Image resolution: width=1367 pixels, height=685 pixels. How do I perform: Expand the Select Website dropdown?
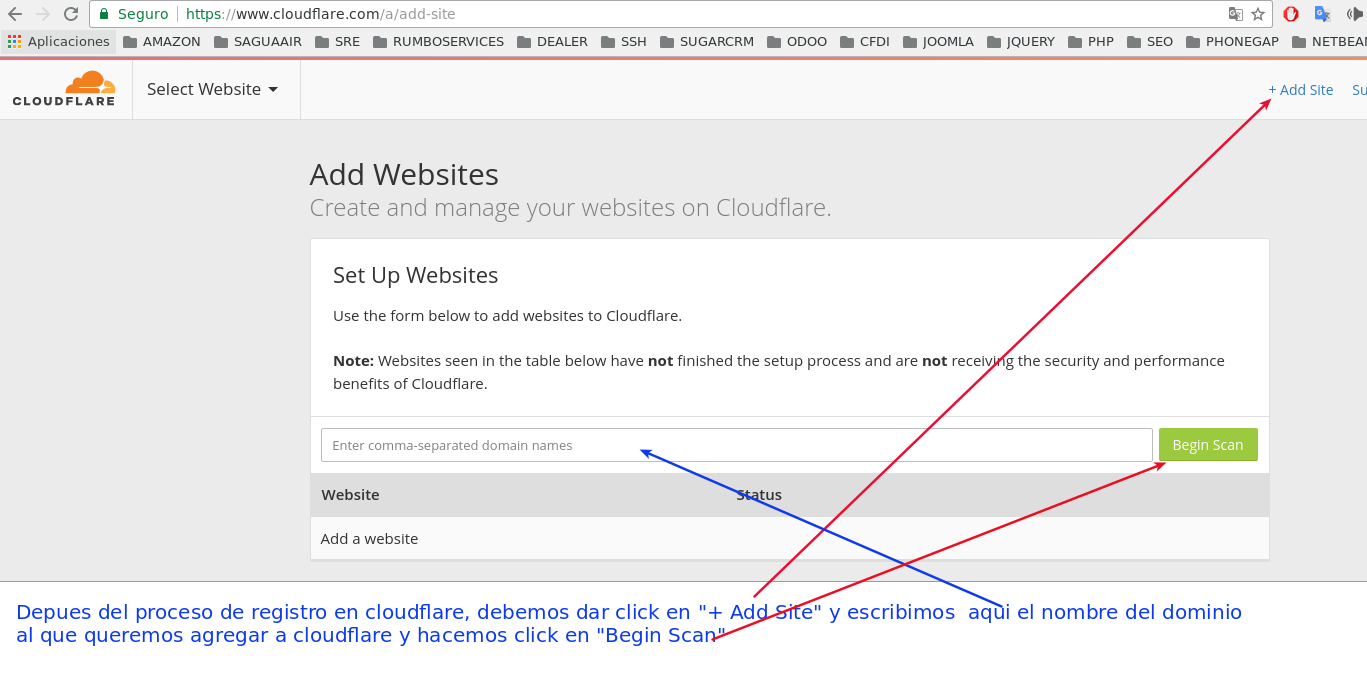tap(212, 89)
